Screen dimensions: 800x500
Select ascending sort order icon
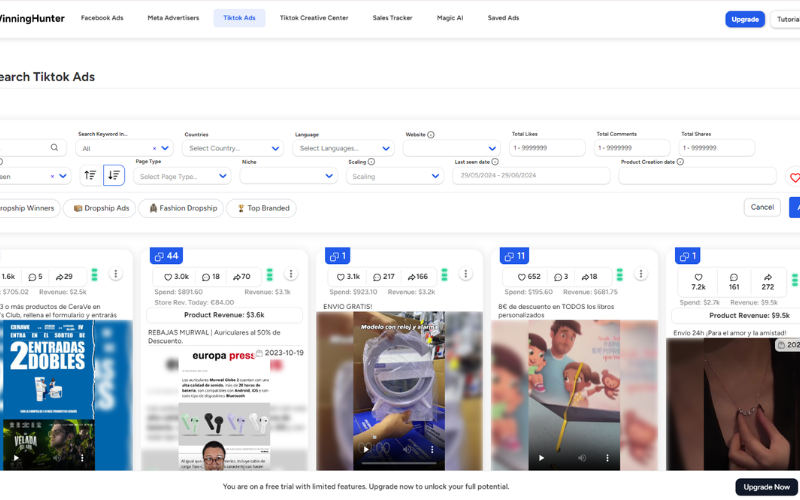[90, 176]
